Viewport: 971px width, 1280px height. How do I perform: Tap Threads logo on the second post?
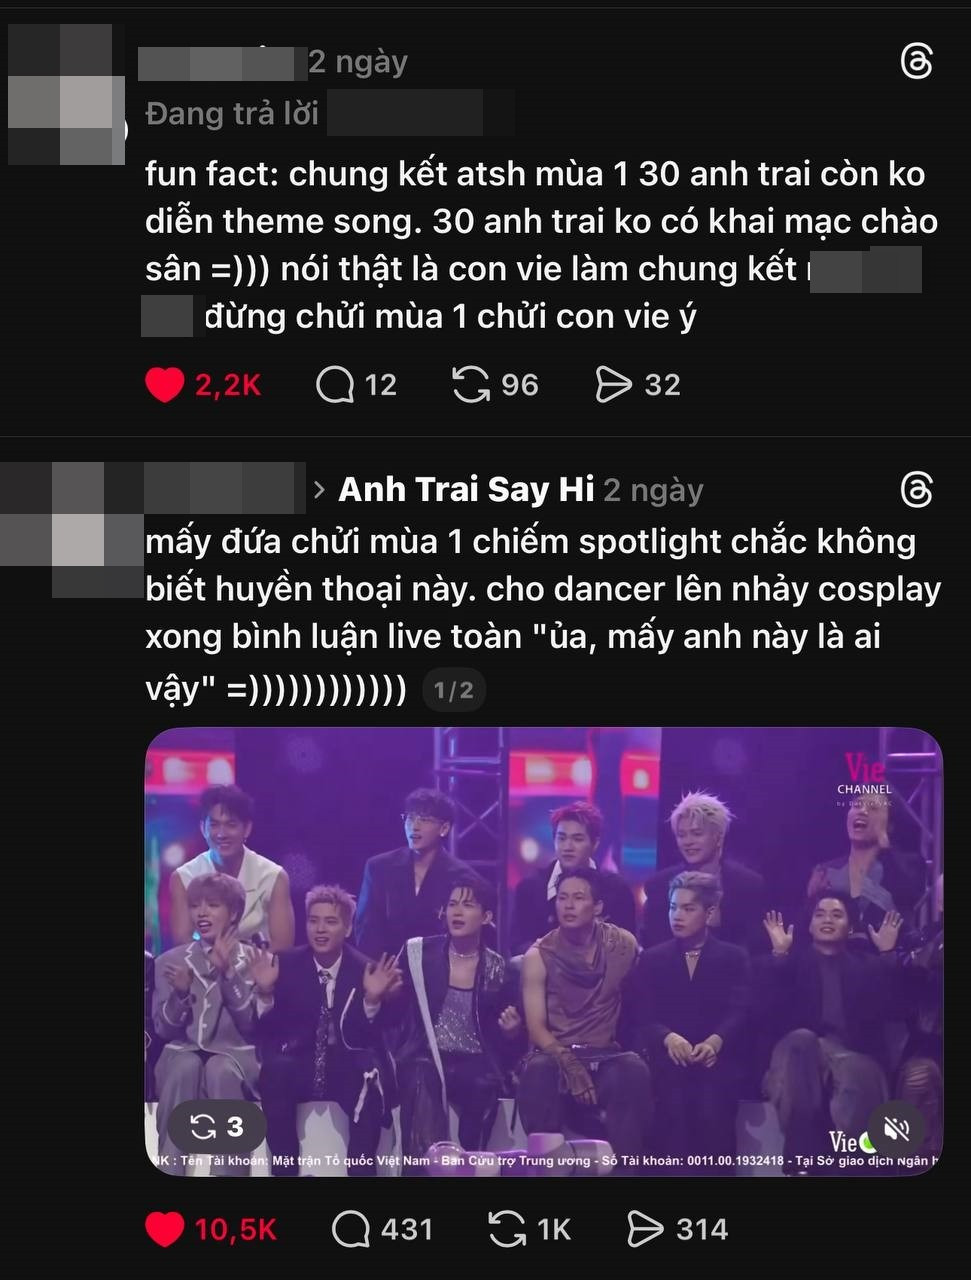click(x=917, y=490)
